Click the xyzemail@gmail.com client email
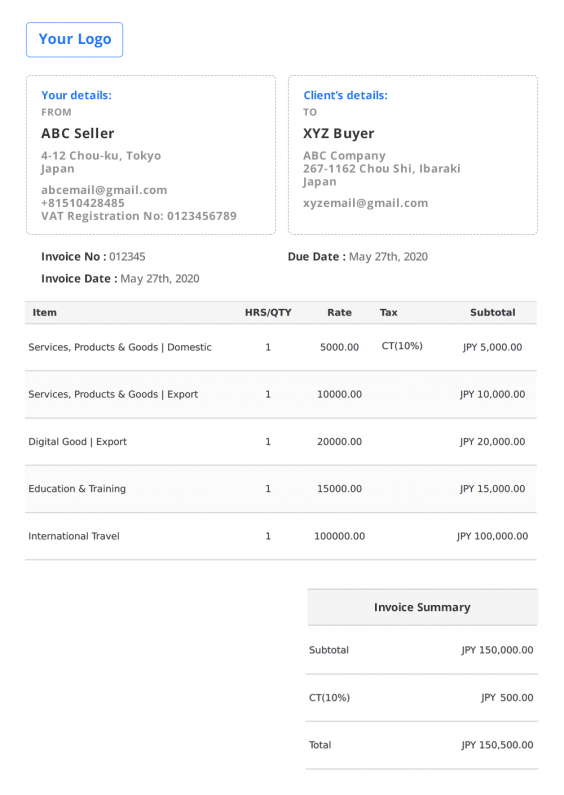 (366, 203)
